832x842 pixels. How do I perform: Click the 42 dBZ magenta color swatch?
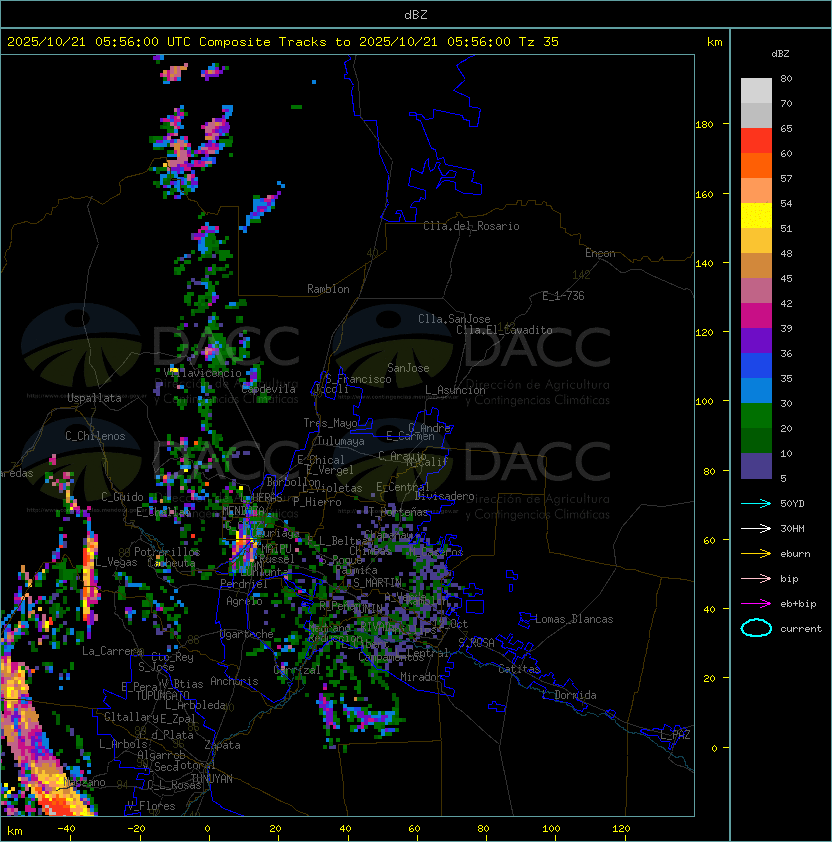click(x=756, y=316)
